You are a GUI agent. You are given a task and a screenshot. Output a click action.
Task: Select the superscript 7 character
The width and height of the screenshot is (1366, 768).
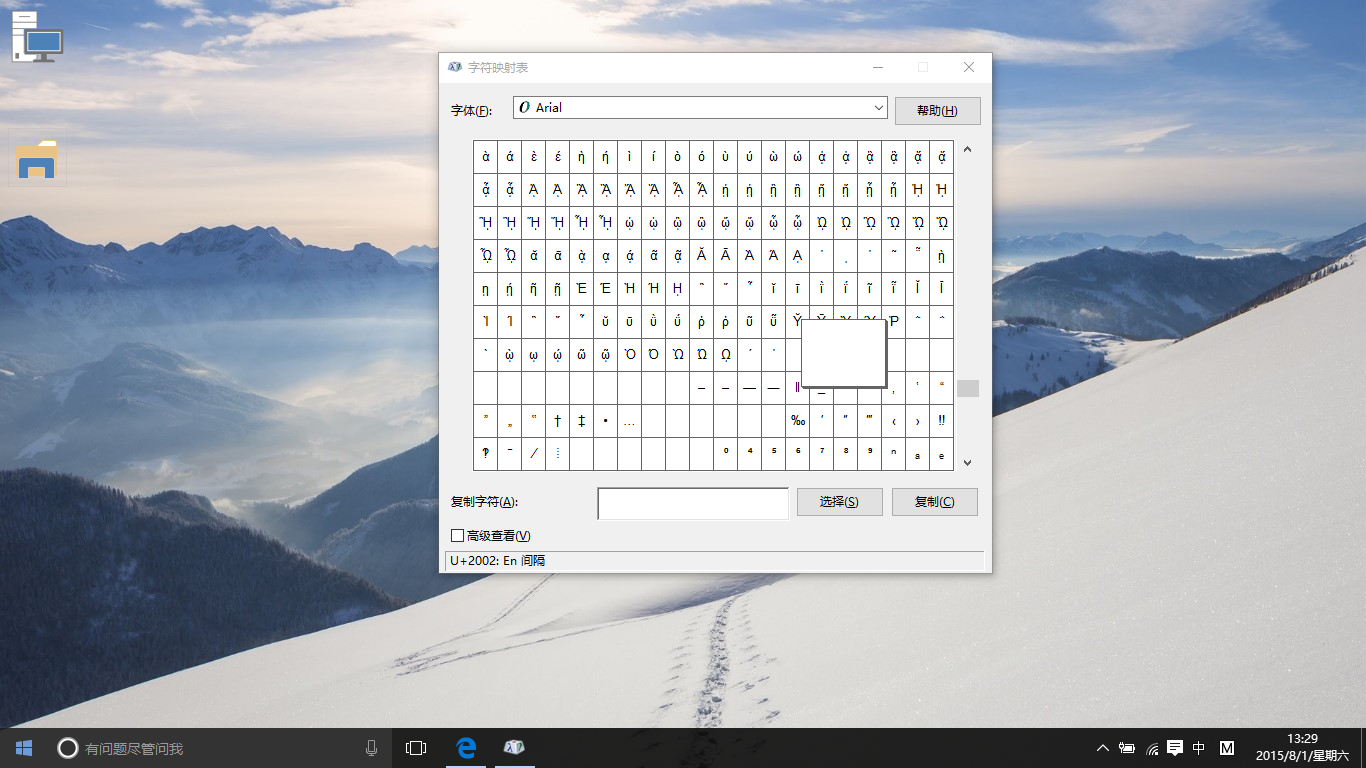(822, 454)
